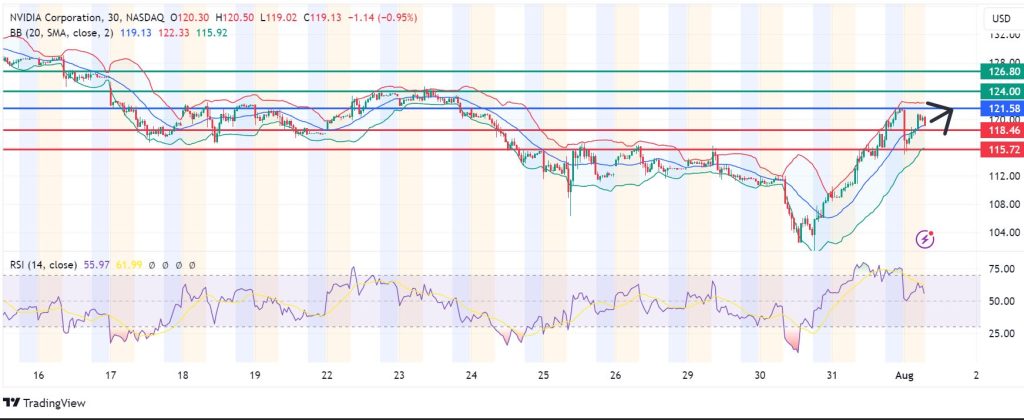
Task: Open the USD currency selector
Action: click(x=1001, y=18)
